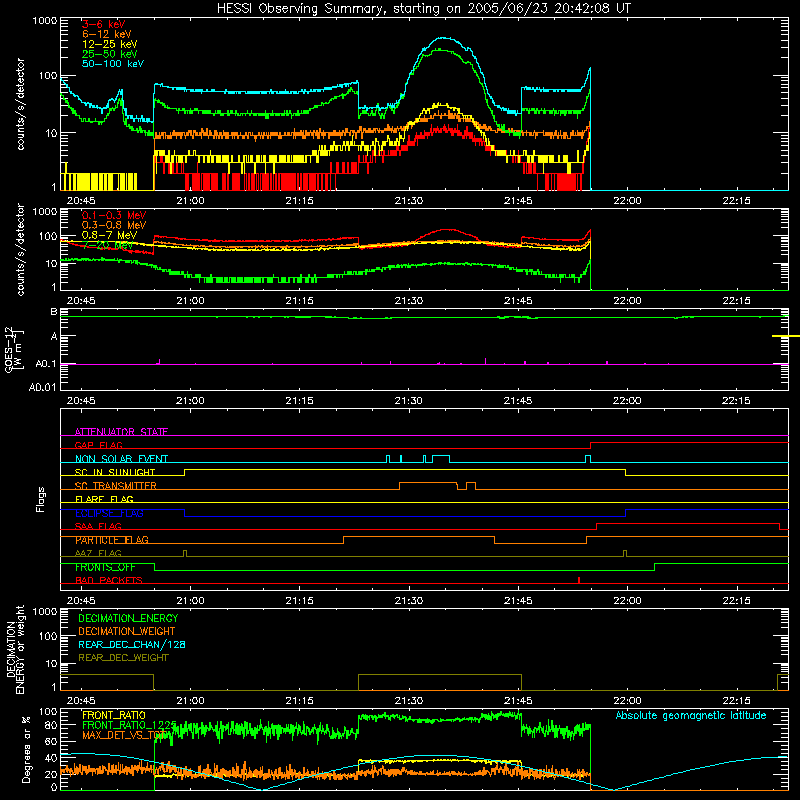
Task: Click the Flags vertical axis title
Action: 40,499
